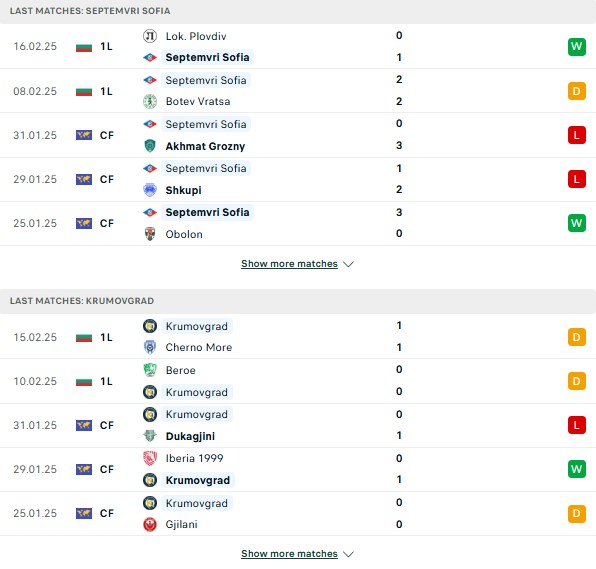This screenshot has width=596, height=569.
Task: Select the Bulgarian flag on the 16.02.25 match
Action: pyautogui.click(x=84, y=47)
